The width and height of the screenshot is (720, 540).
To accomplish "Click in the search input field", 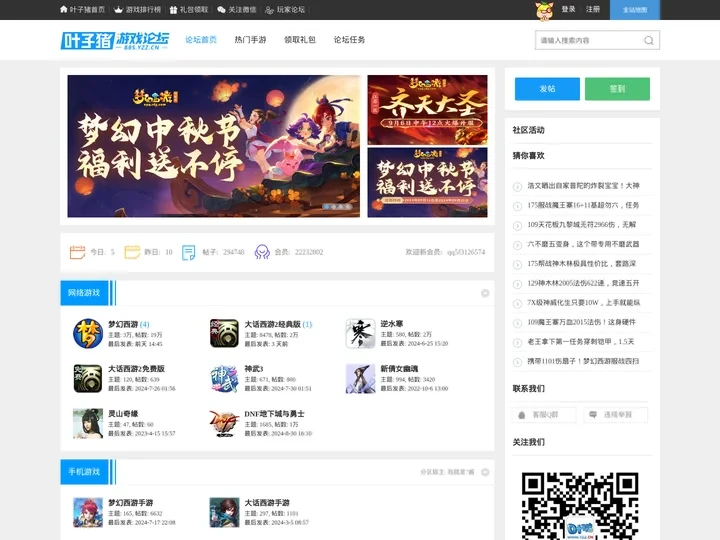I will [590, 40].
